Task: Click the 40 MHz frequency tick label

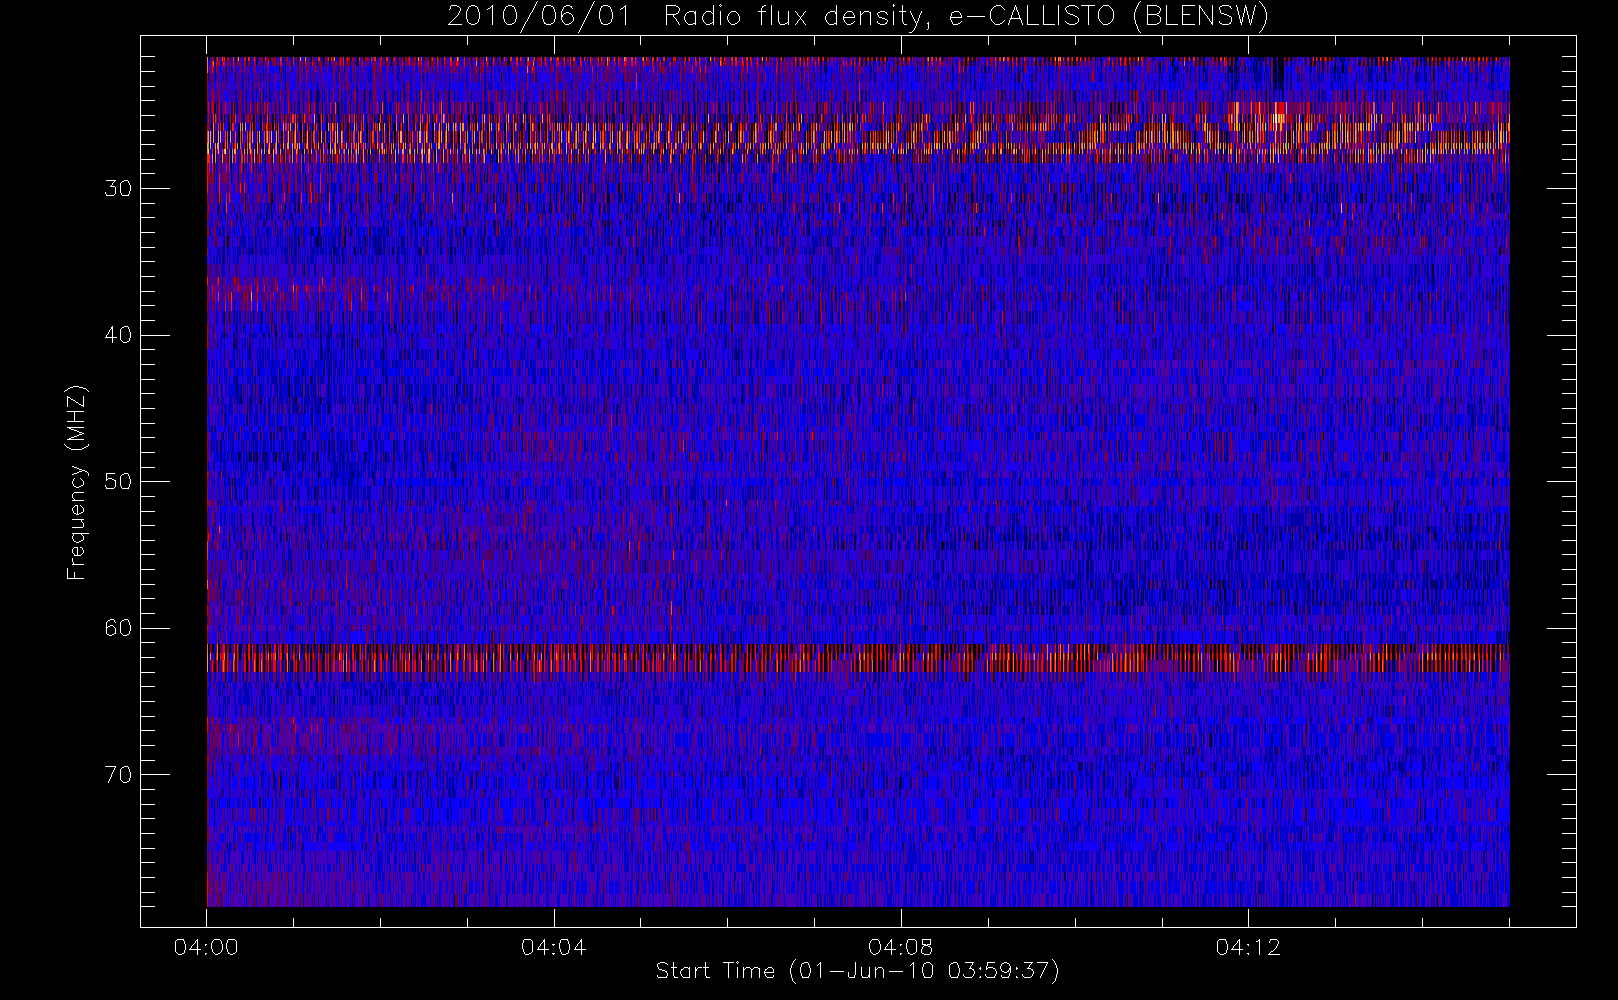Action: click(118, 335)
